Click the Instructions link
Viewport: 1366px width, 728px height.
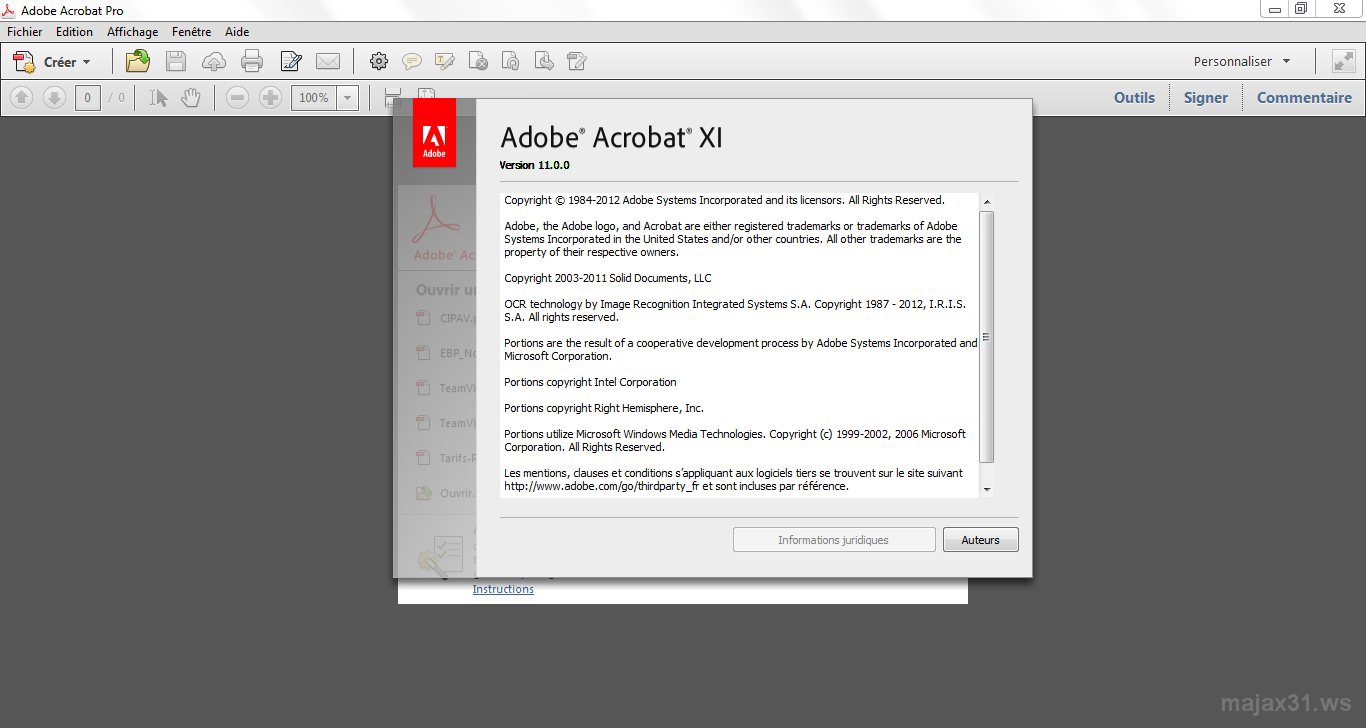503,589
